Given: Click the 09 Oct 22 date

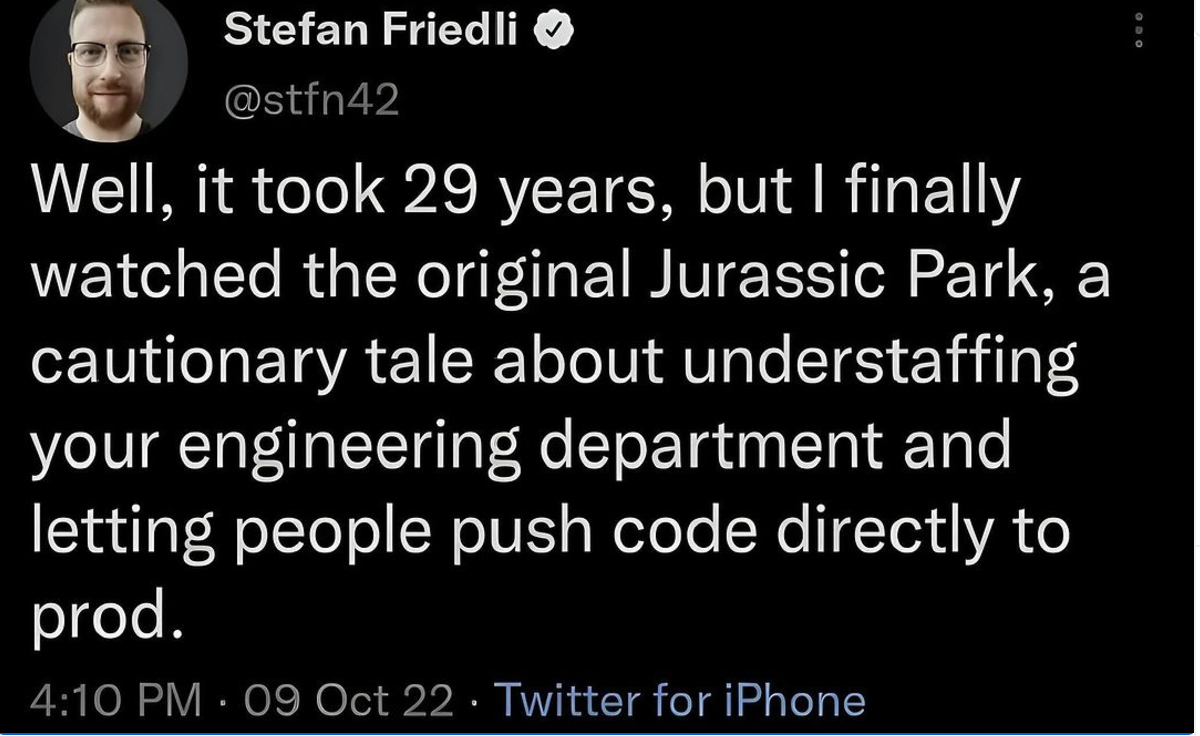Looking at the screenshot, I should coord(347,700).
